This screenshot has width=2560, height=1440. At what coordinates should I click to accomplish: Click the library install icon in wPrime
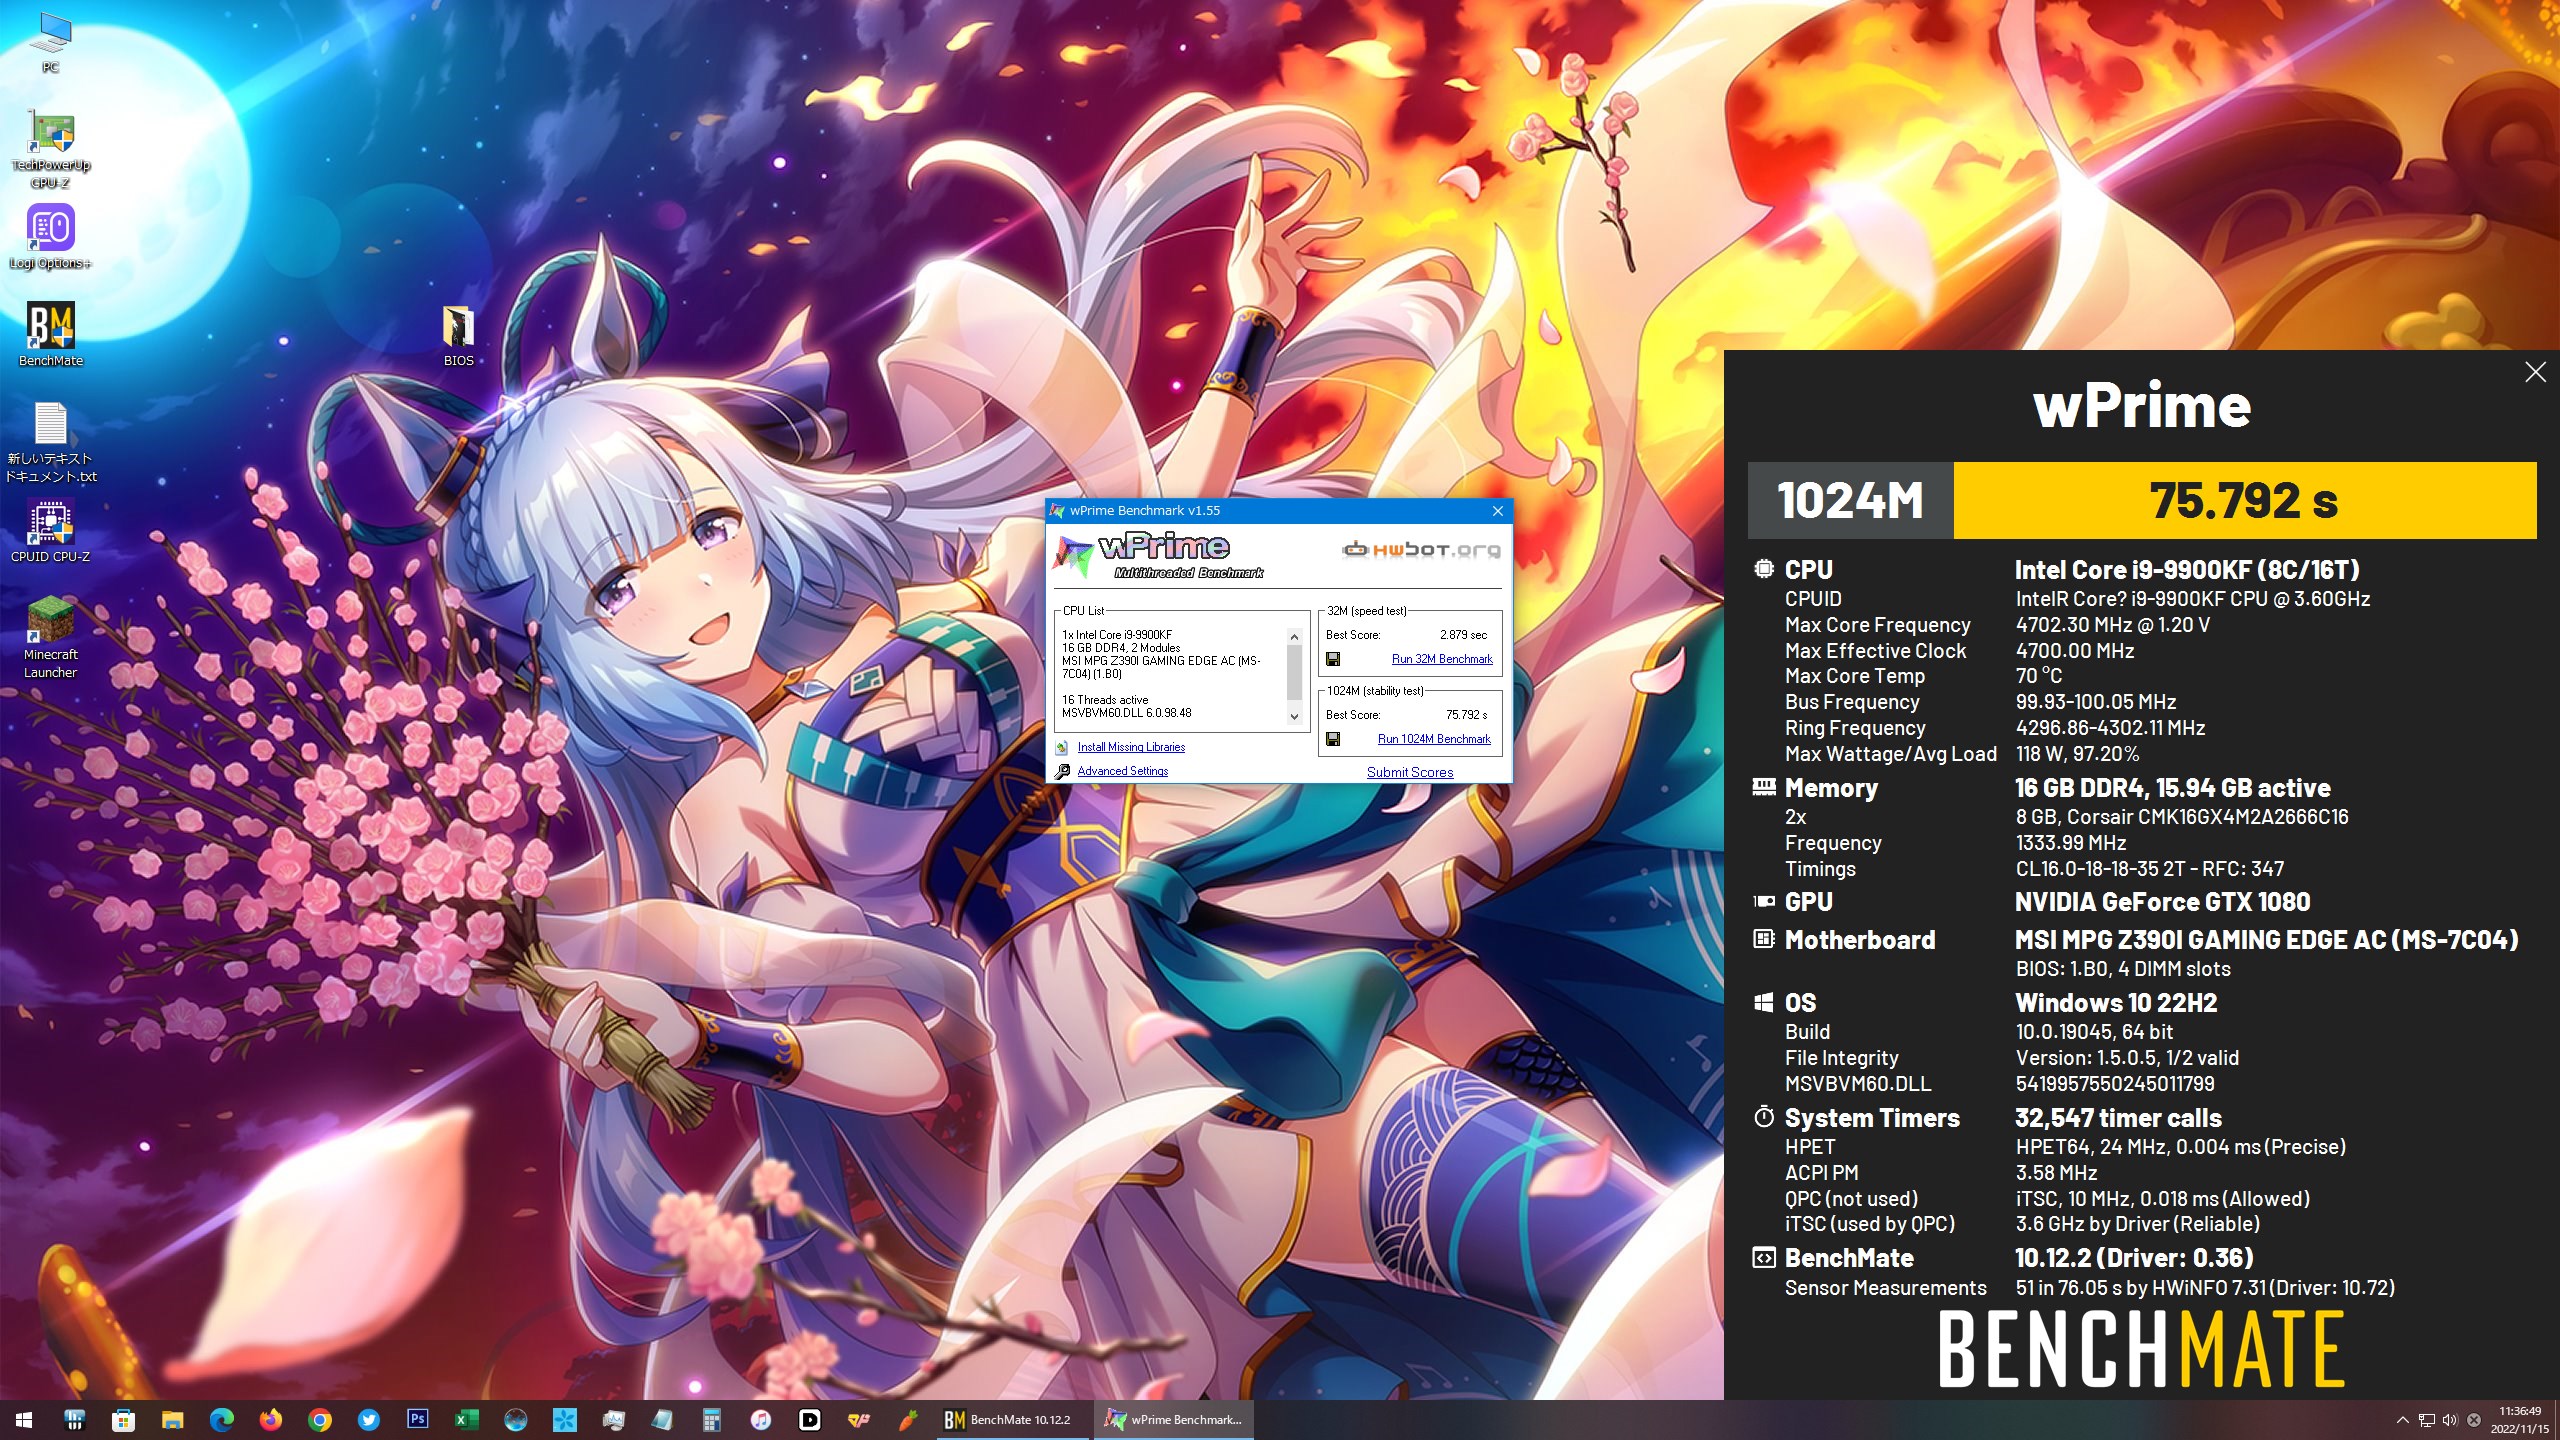(x=1062, y=747)
